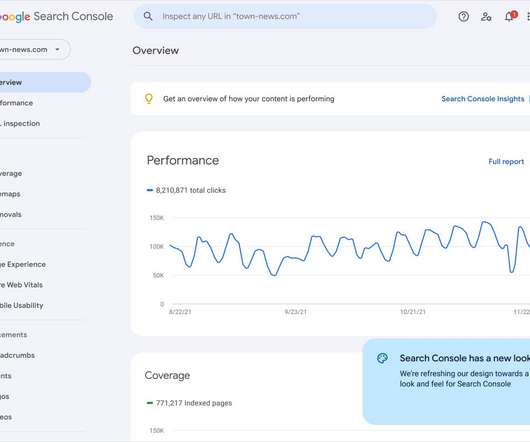The width and height of the screenshot is (530, 442).
Task: Click the Overview page title
Action: coord(155,50)
